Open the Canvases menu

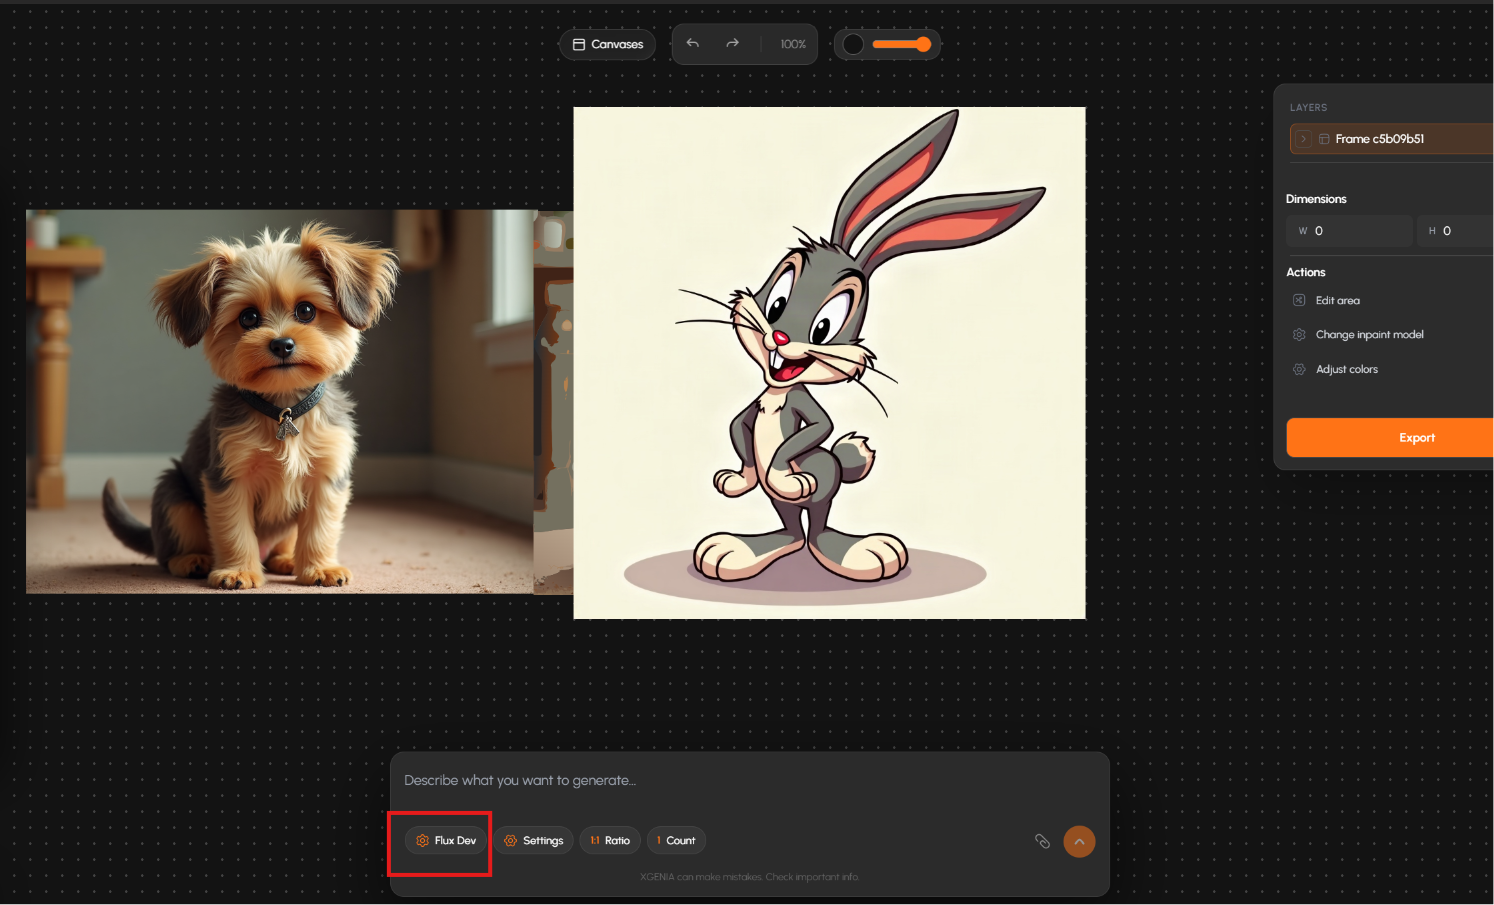coord(607,44)
